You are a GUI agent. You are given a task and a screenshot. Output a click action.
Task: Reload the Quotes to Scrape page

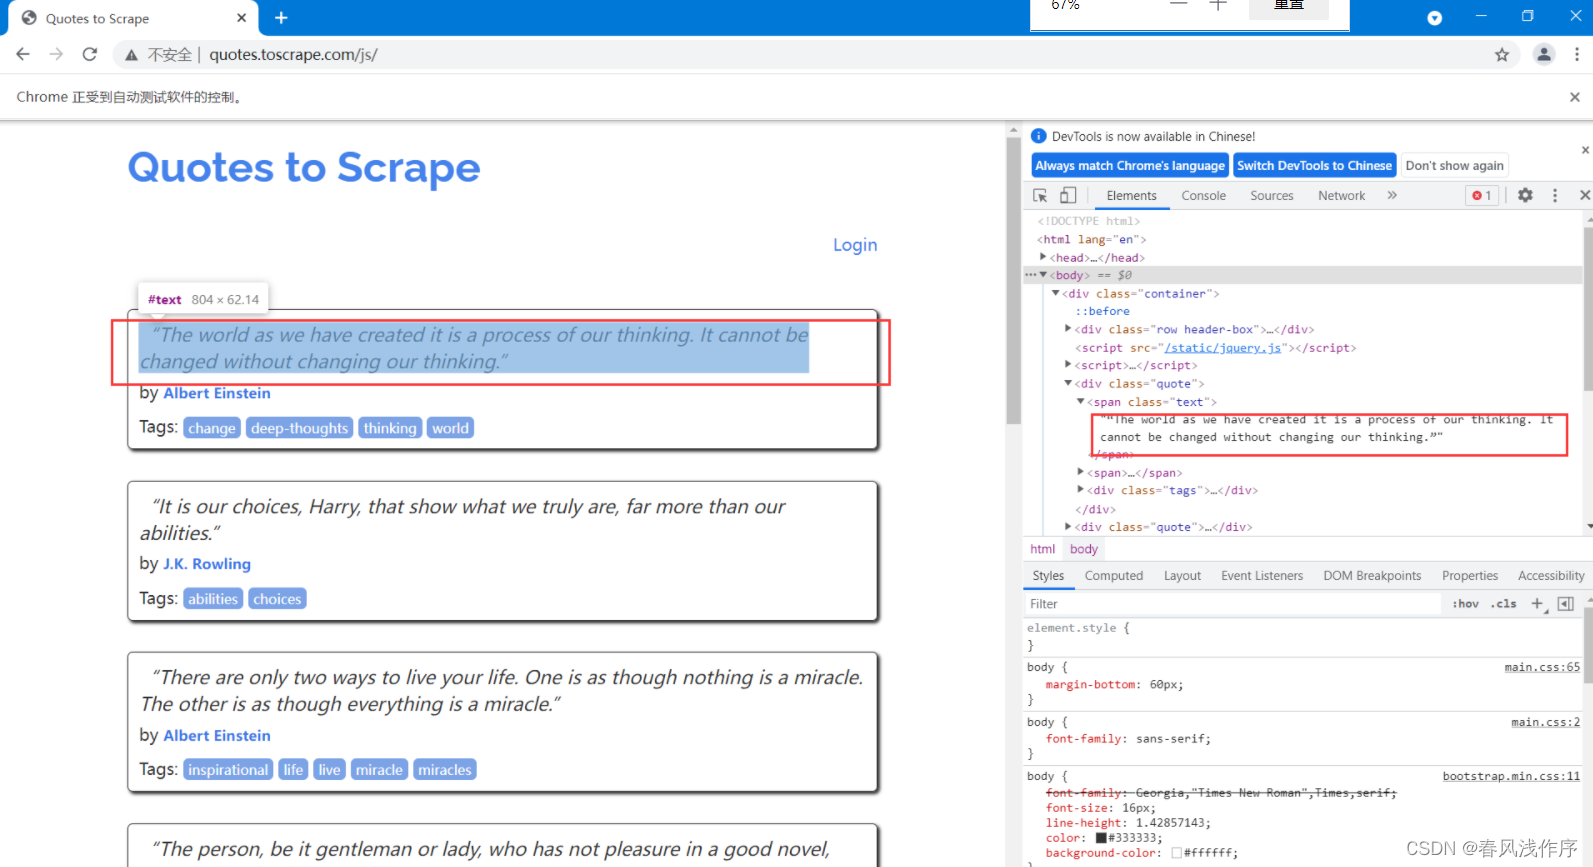[90, 54]
